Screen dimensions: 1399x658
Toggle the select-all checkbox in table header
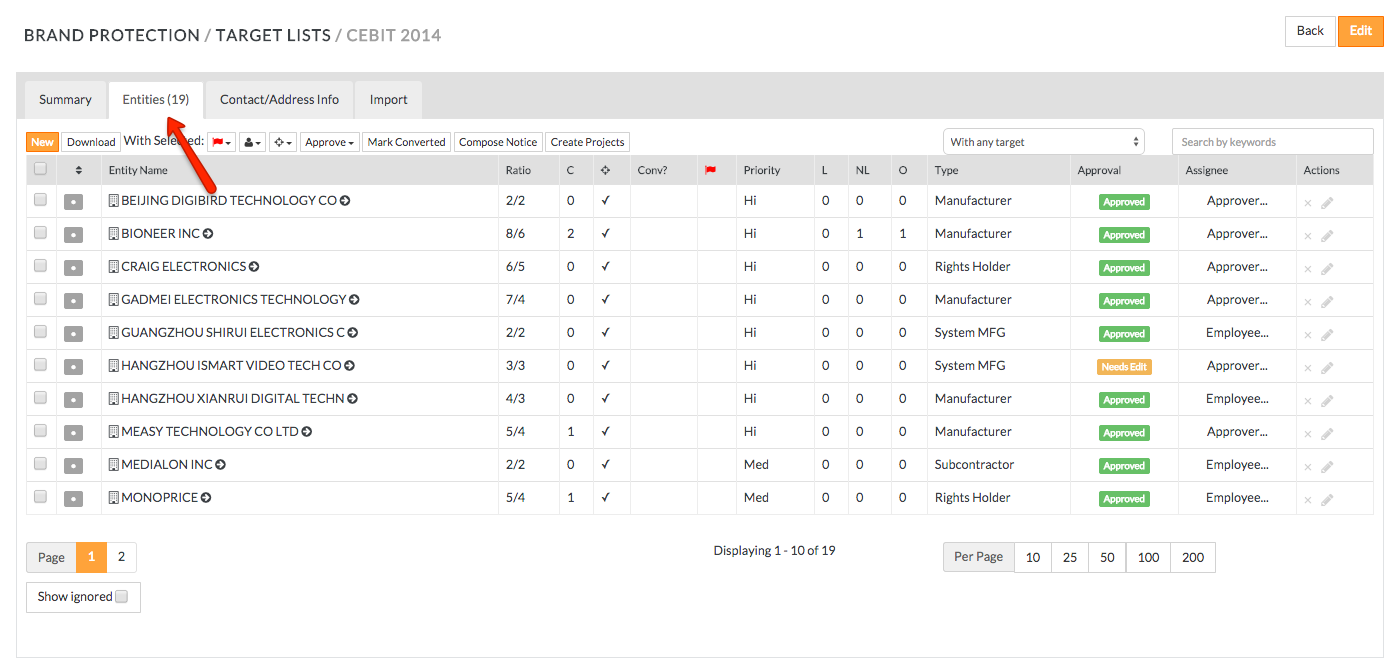(40, 169)
